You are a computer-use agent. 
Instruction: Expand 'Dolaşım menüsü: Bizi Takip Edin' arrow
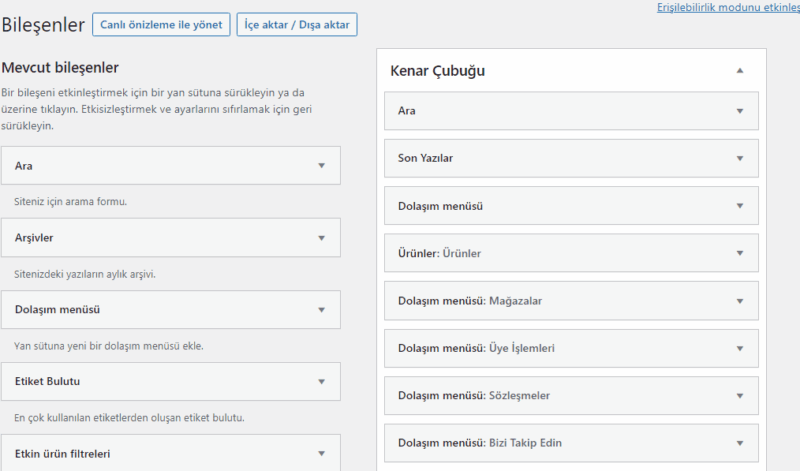pyautogui.click(x=740, y=443)
